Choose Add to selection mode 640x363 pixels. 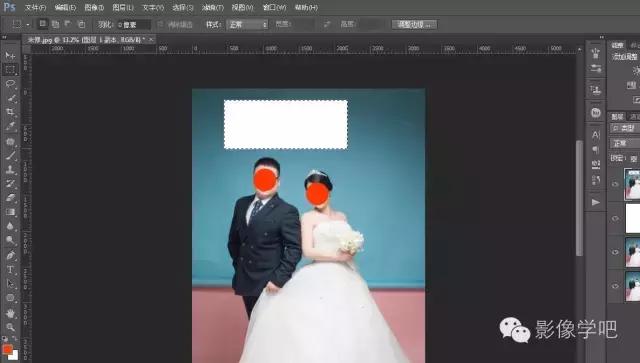click(55, 24)
